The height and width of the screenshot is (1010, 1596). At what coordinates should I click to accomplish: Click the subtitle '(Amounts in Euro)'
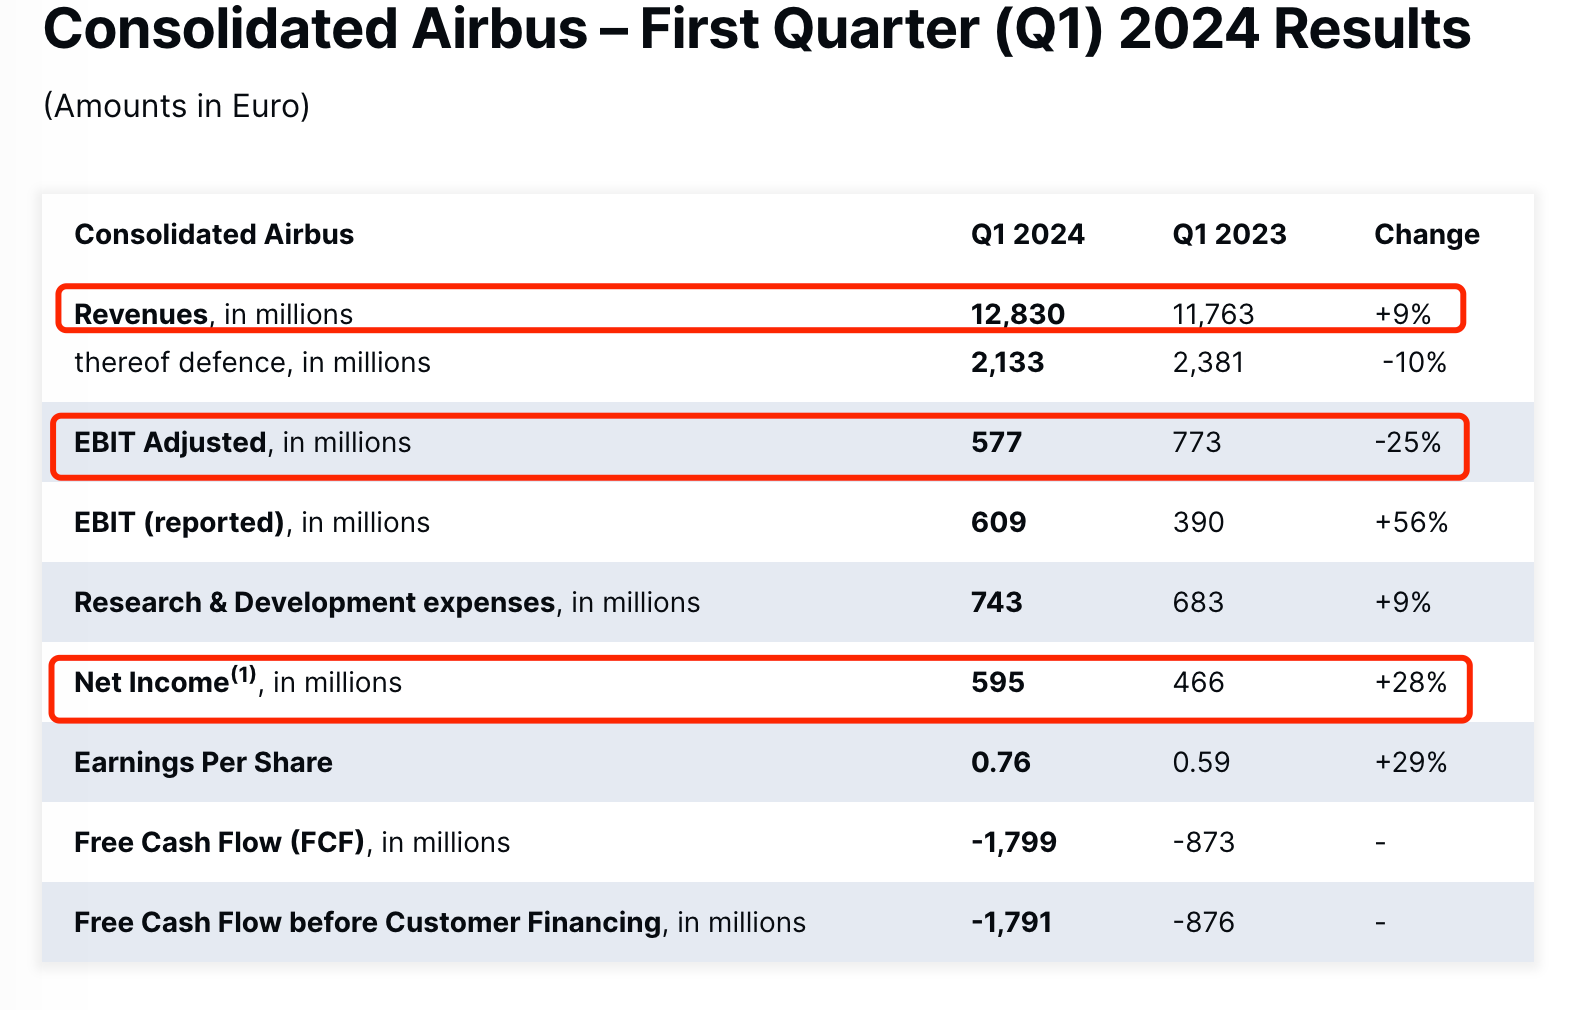(x=177, y=106)
